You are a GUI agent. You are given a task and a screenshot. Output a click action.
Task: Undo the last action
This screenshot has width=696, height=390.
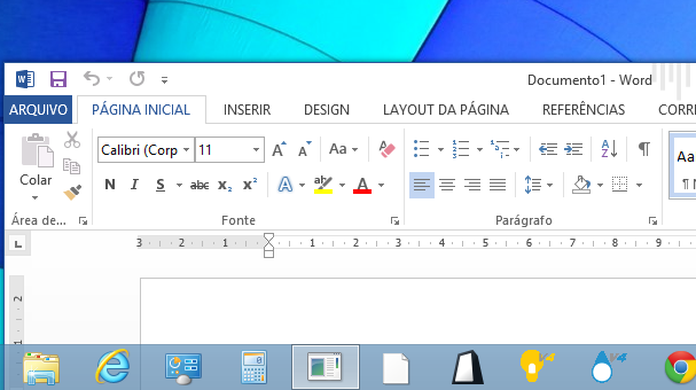pos(91,79)
